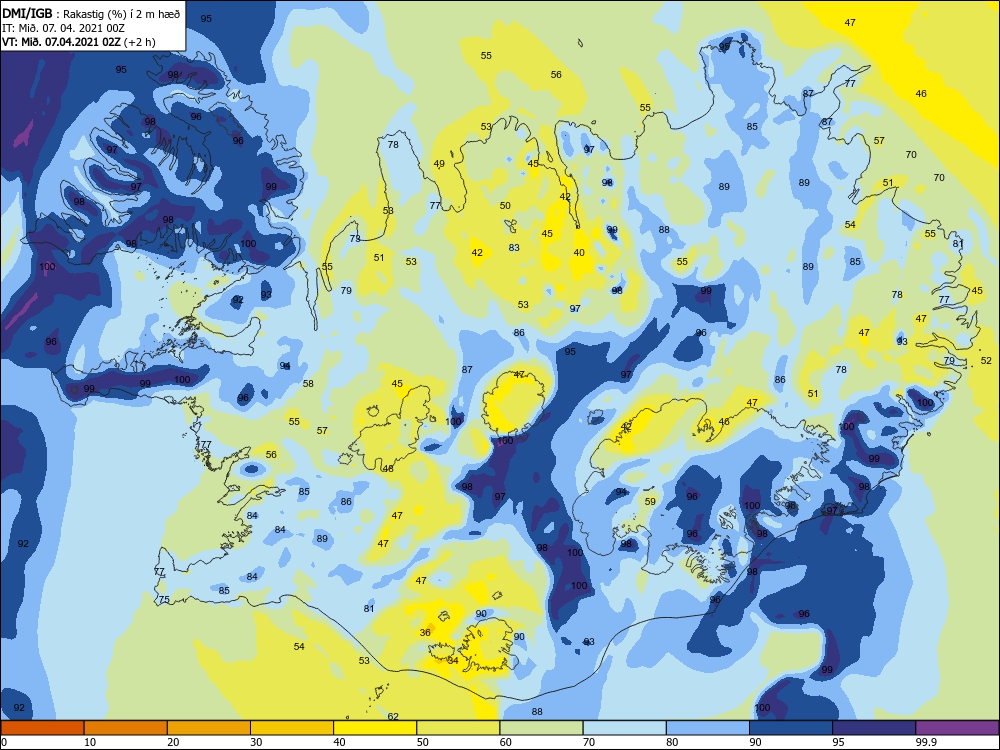Click the 50–60 pale yellow legend swatch
This screenshot has height=750, width=1000.
coord(458,728)
